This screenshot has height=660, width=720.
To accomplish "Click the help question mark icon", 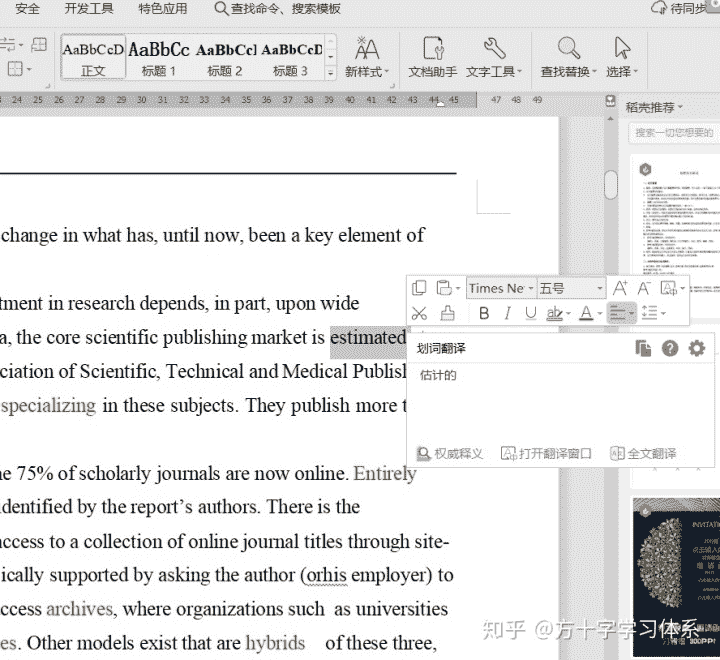I will [x=670, y=348].
